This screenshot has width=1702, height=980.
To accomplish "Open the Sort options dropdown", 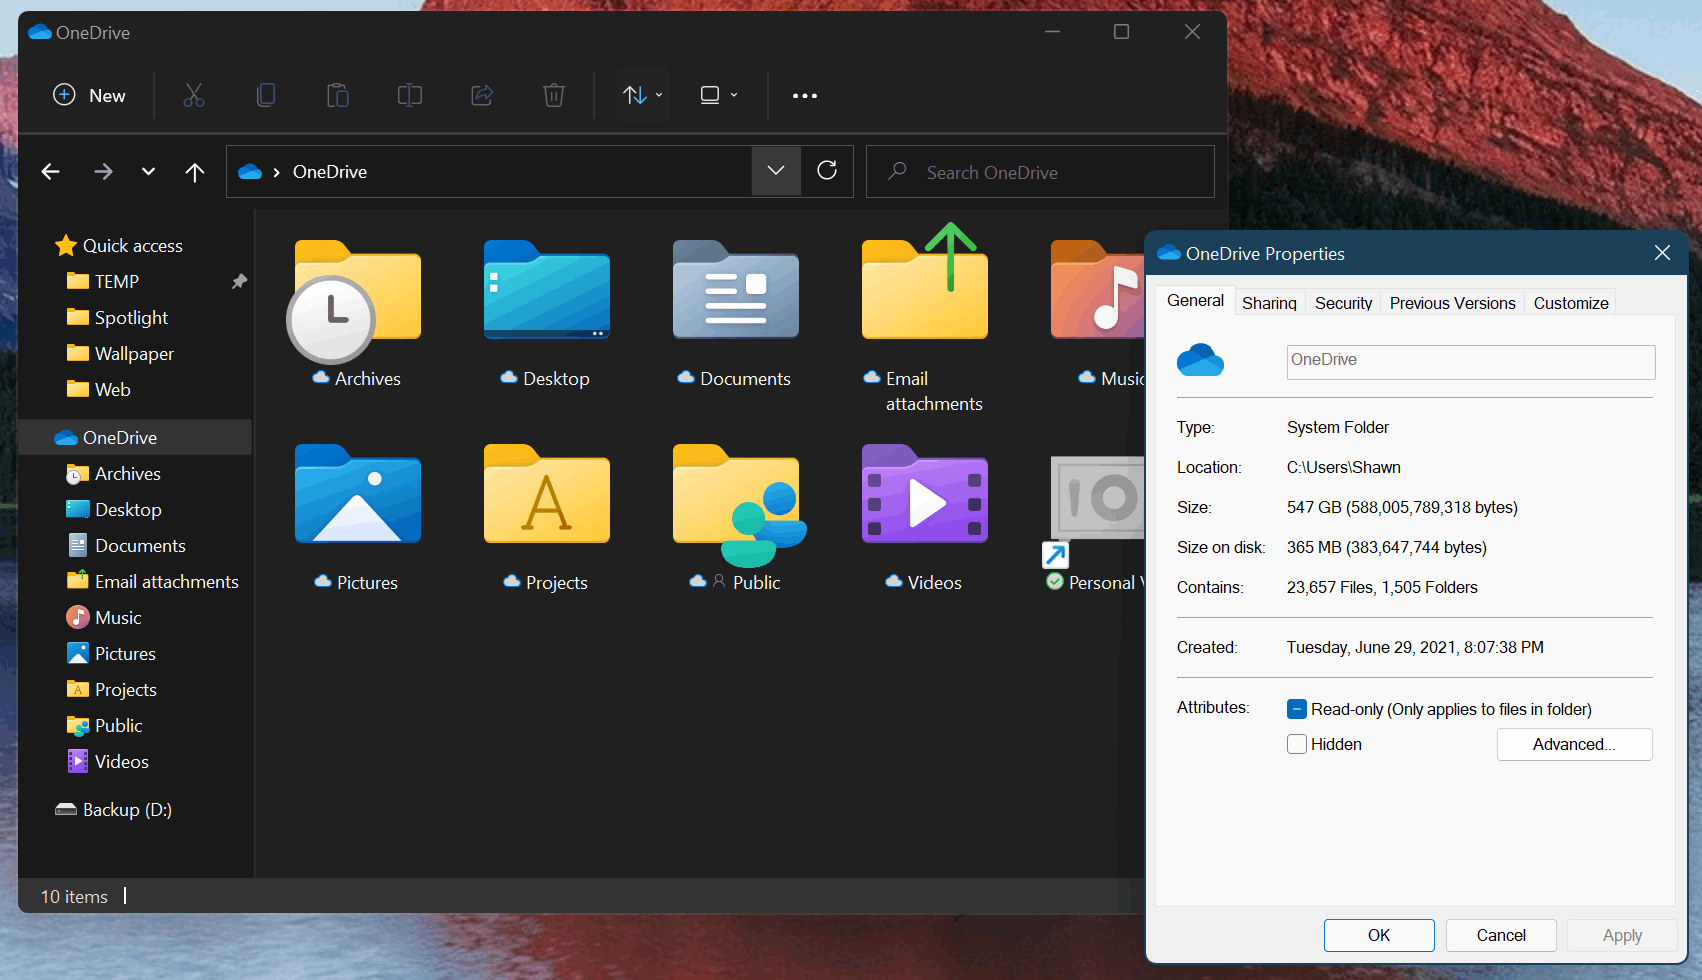I will [642, 95].
